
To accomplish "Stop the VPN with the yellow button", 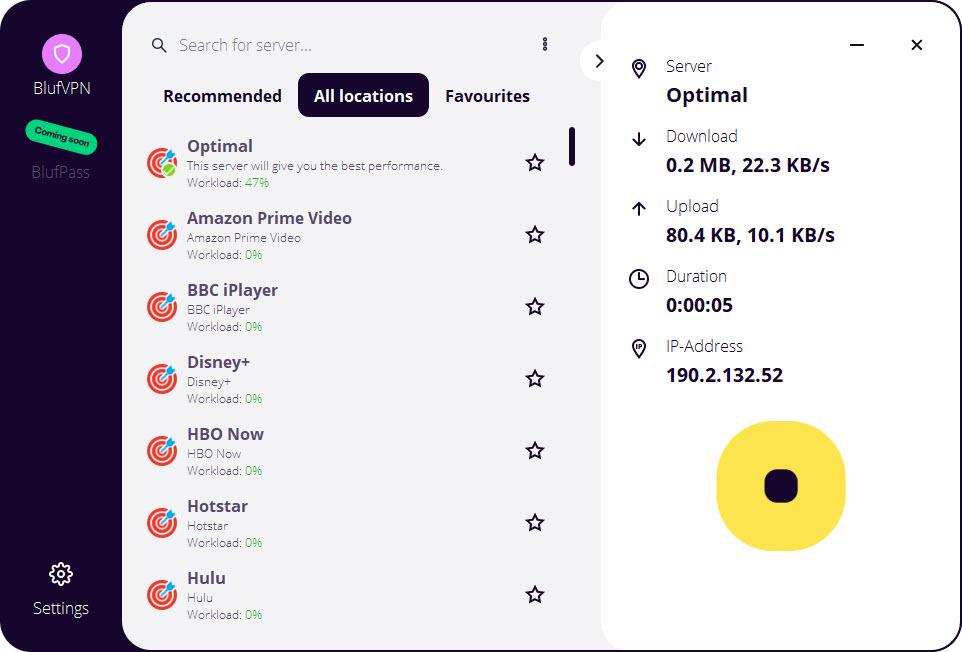I will pyautogui.click(x=781, y=486).
